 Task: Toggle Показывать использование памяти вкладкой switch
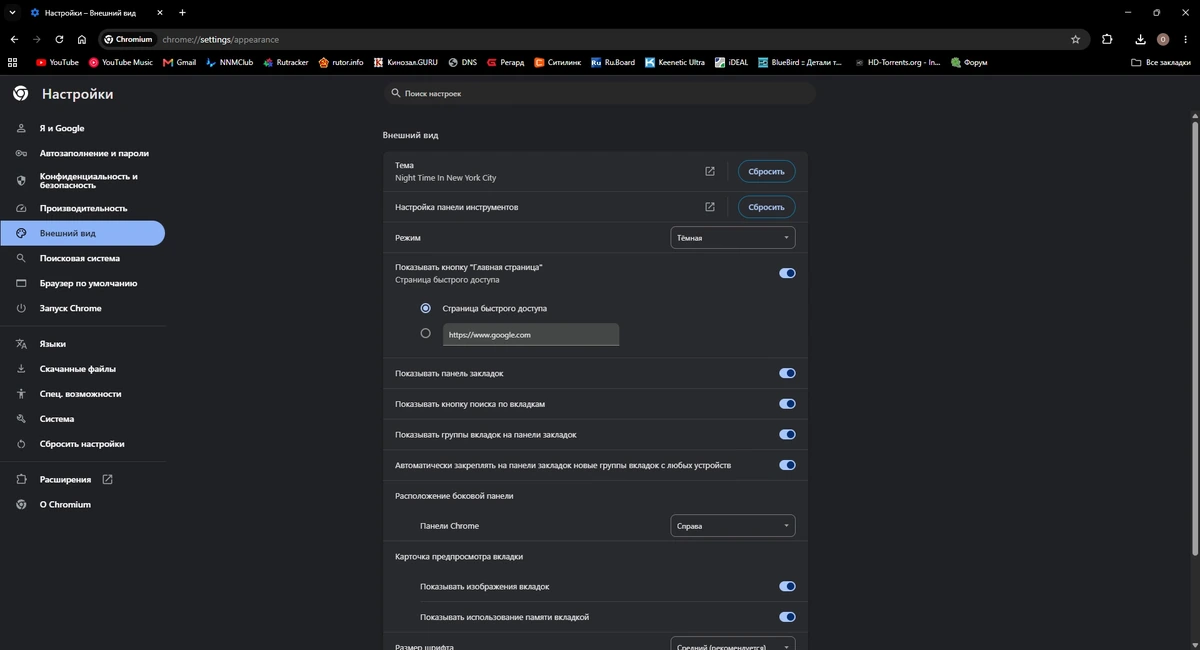[x=787, y=617]
